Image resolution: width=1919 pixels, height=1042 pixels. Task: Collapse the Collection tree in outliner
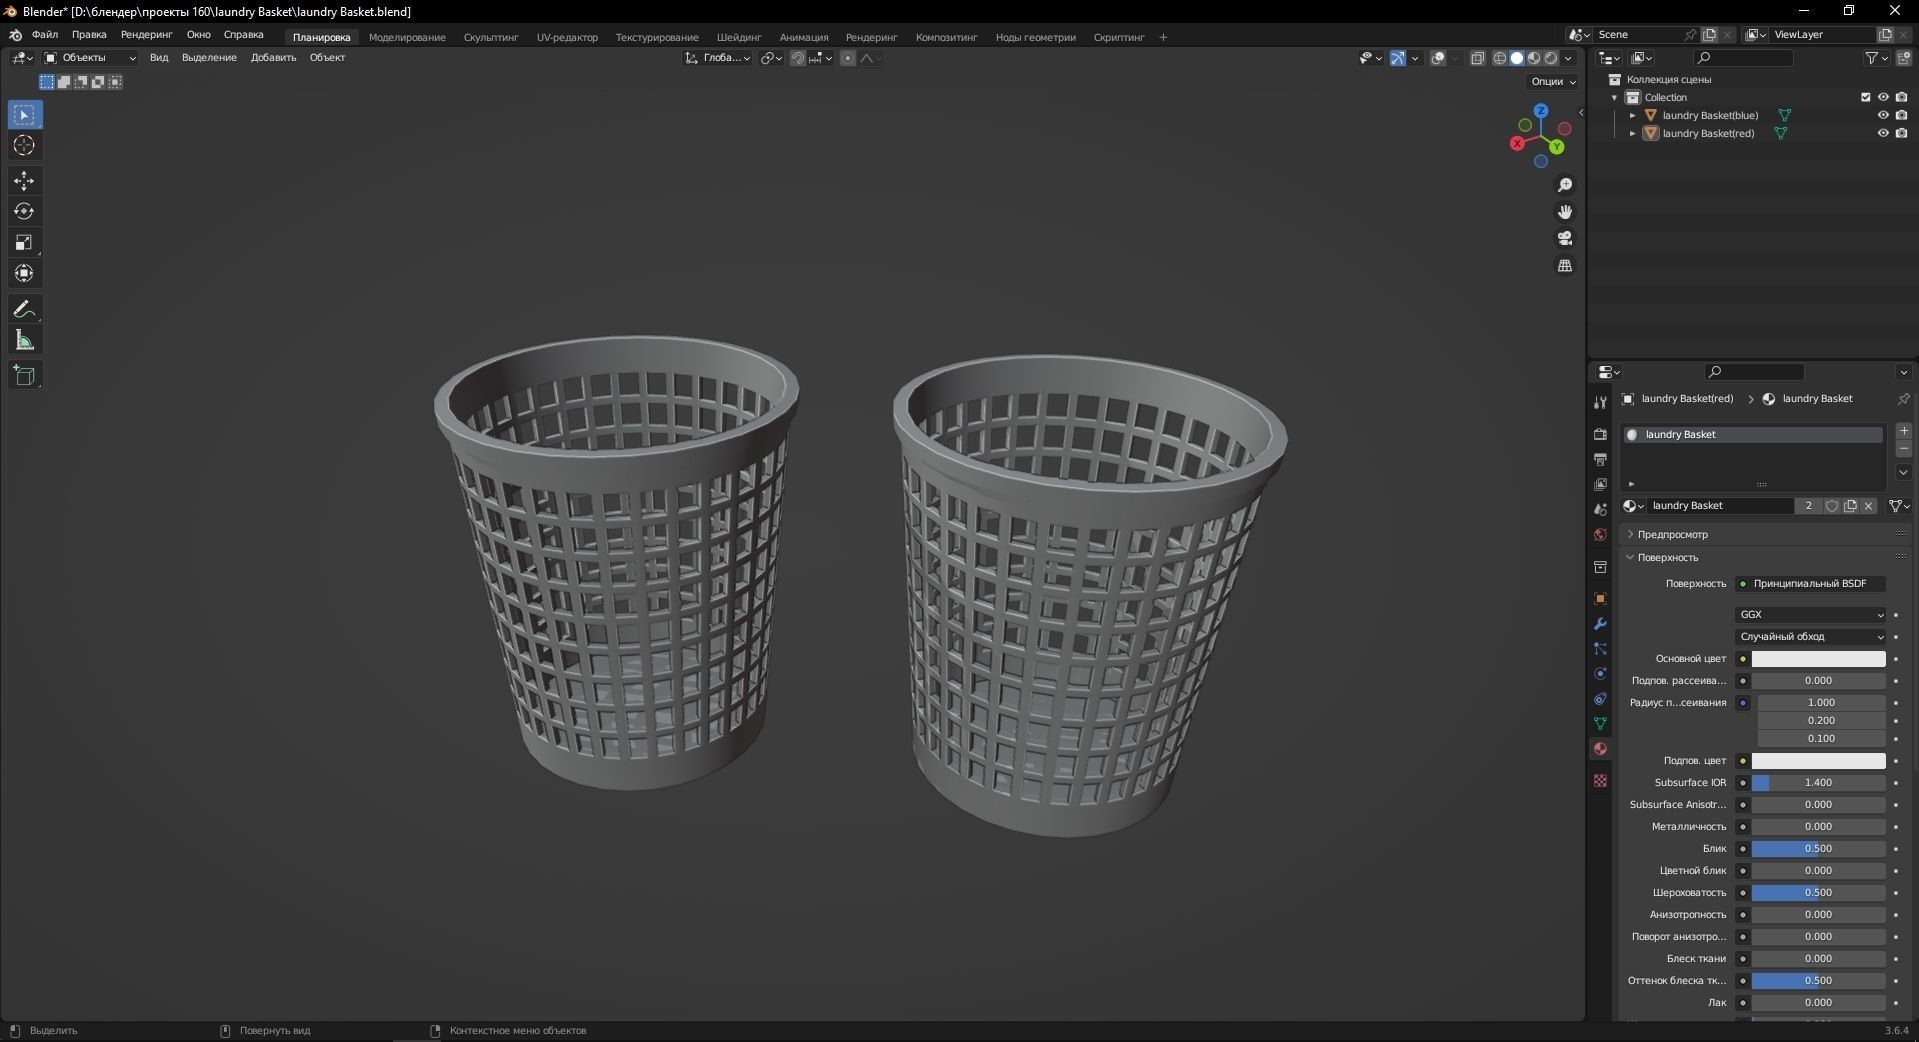1614,97
